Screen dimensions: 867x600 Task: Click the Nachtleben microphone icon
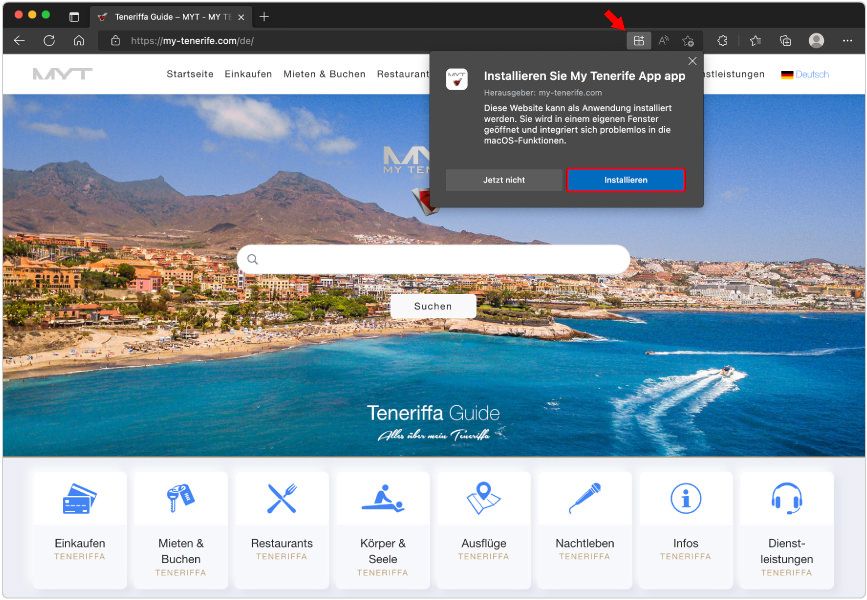[x=584, y=494]
